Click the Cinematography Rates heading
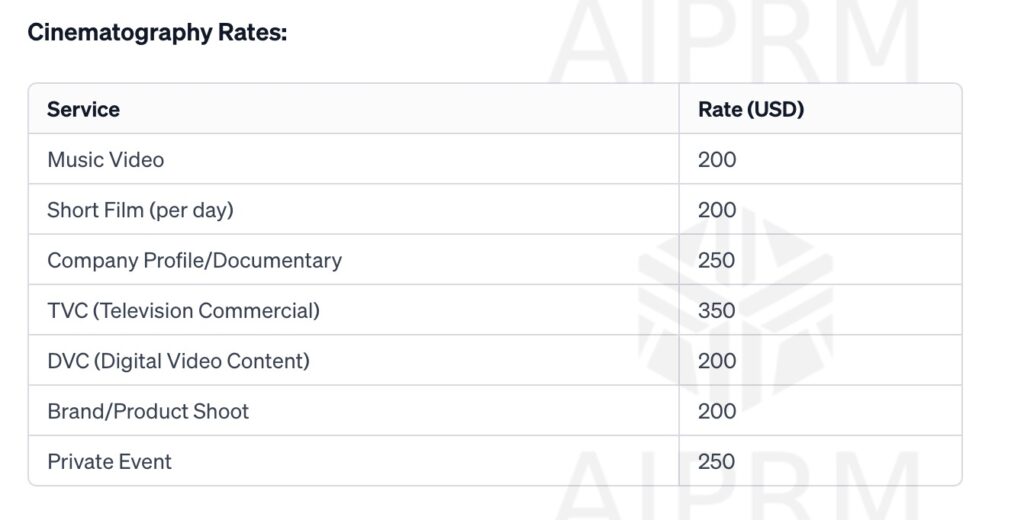1024x520 pixels. pyautogui.click(x=157, y=33)
